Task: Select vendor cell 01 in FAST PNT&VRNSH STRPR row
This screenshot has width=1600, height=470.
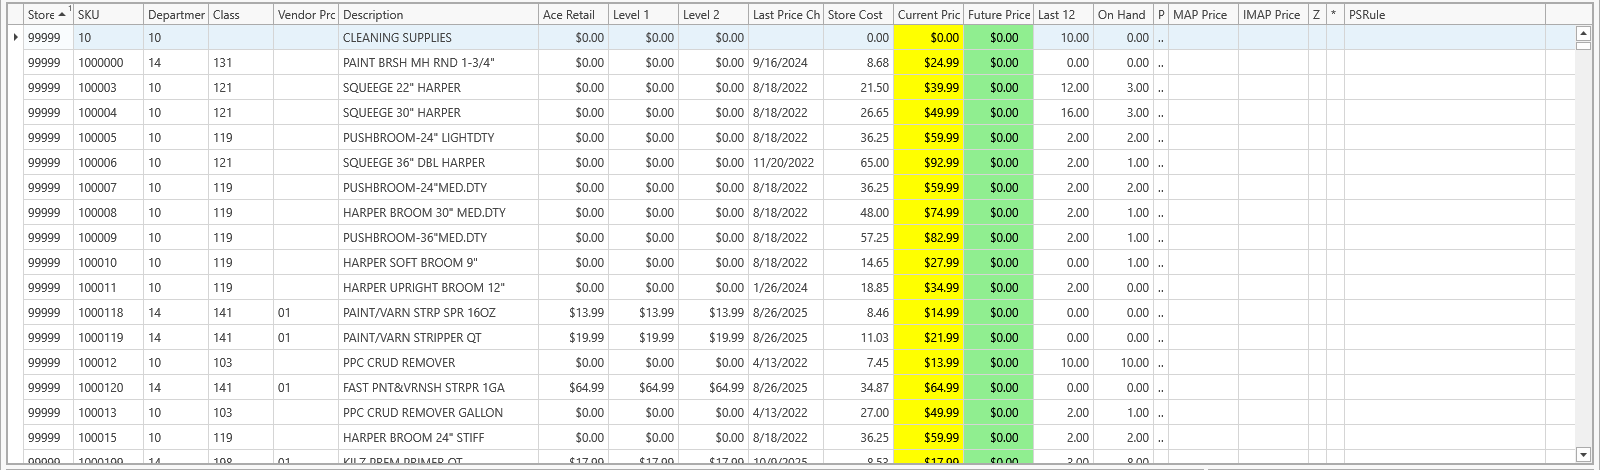Action: [x=306, y=388]
